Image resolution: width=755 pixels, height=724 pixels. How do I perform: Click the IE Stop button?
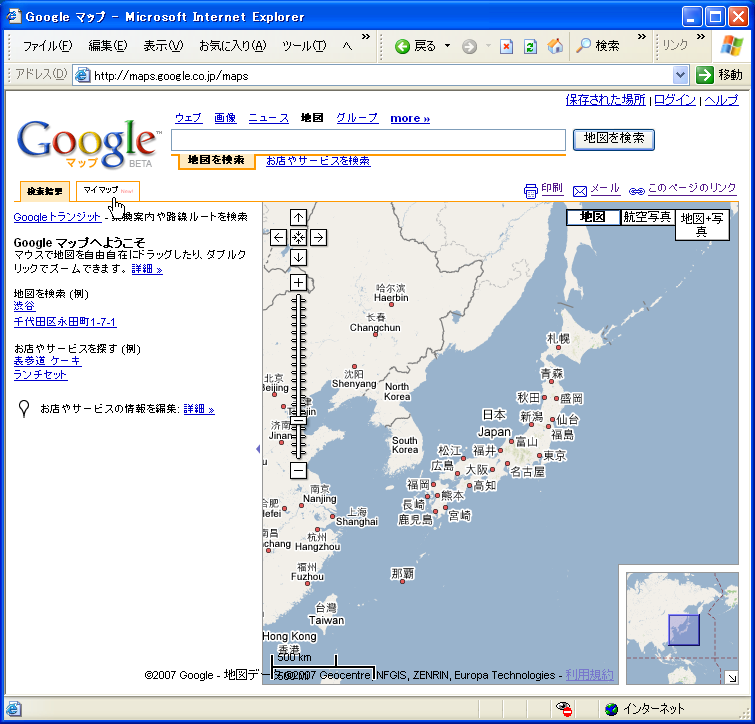[x=506, y=47]
